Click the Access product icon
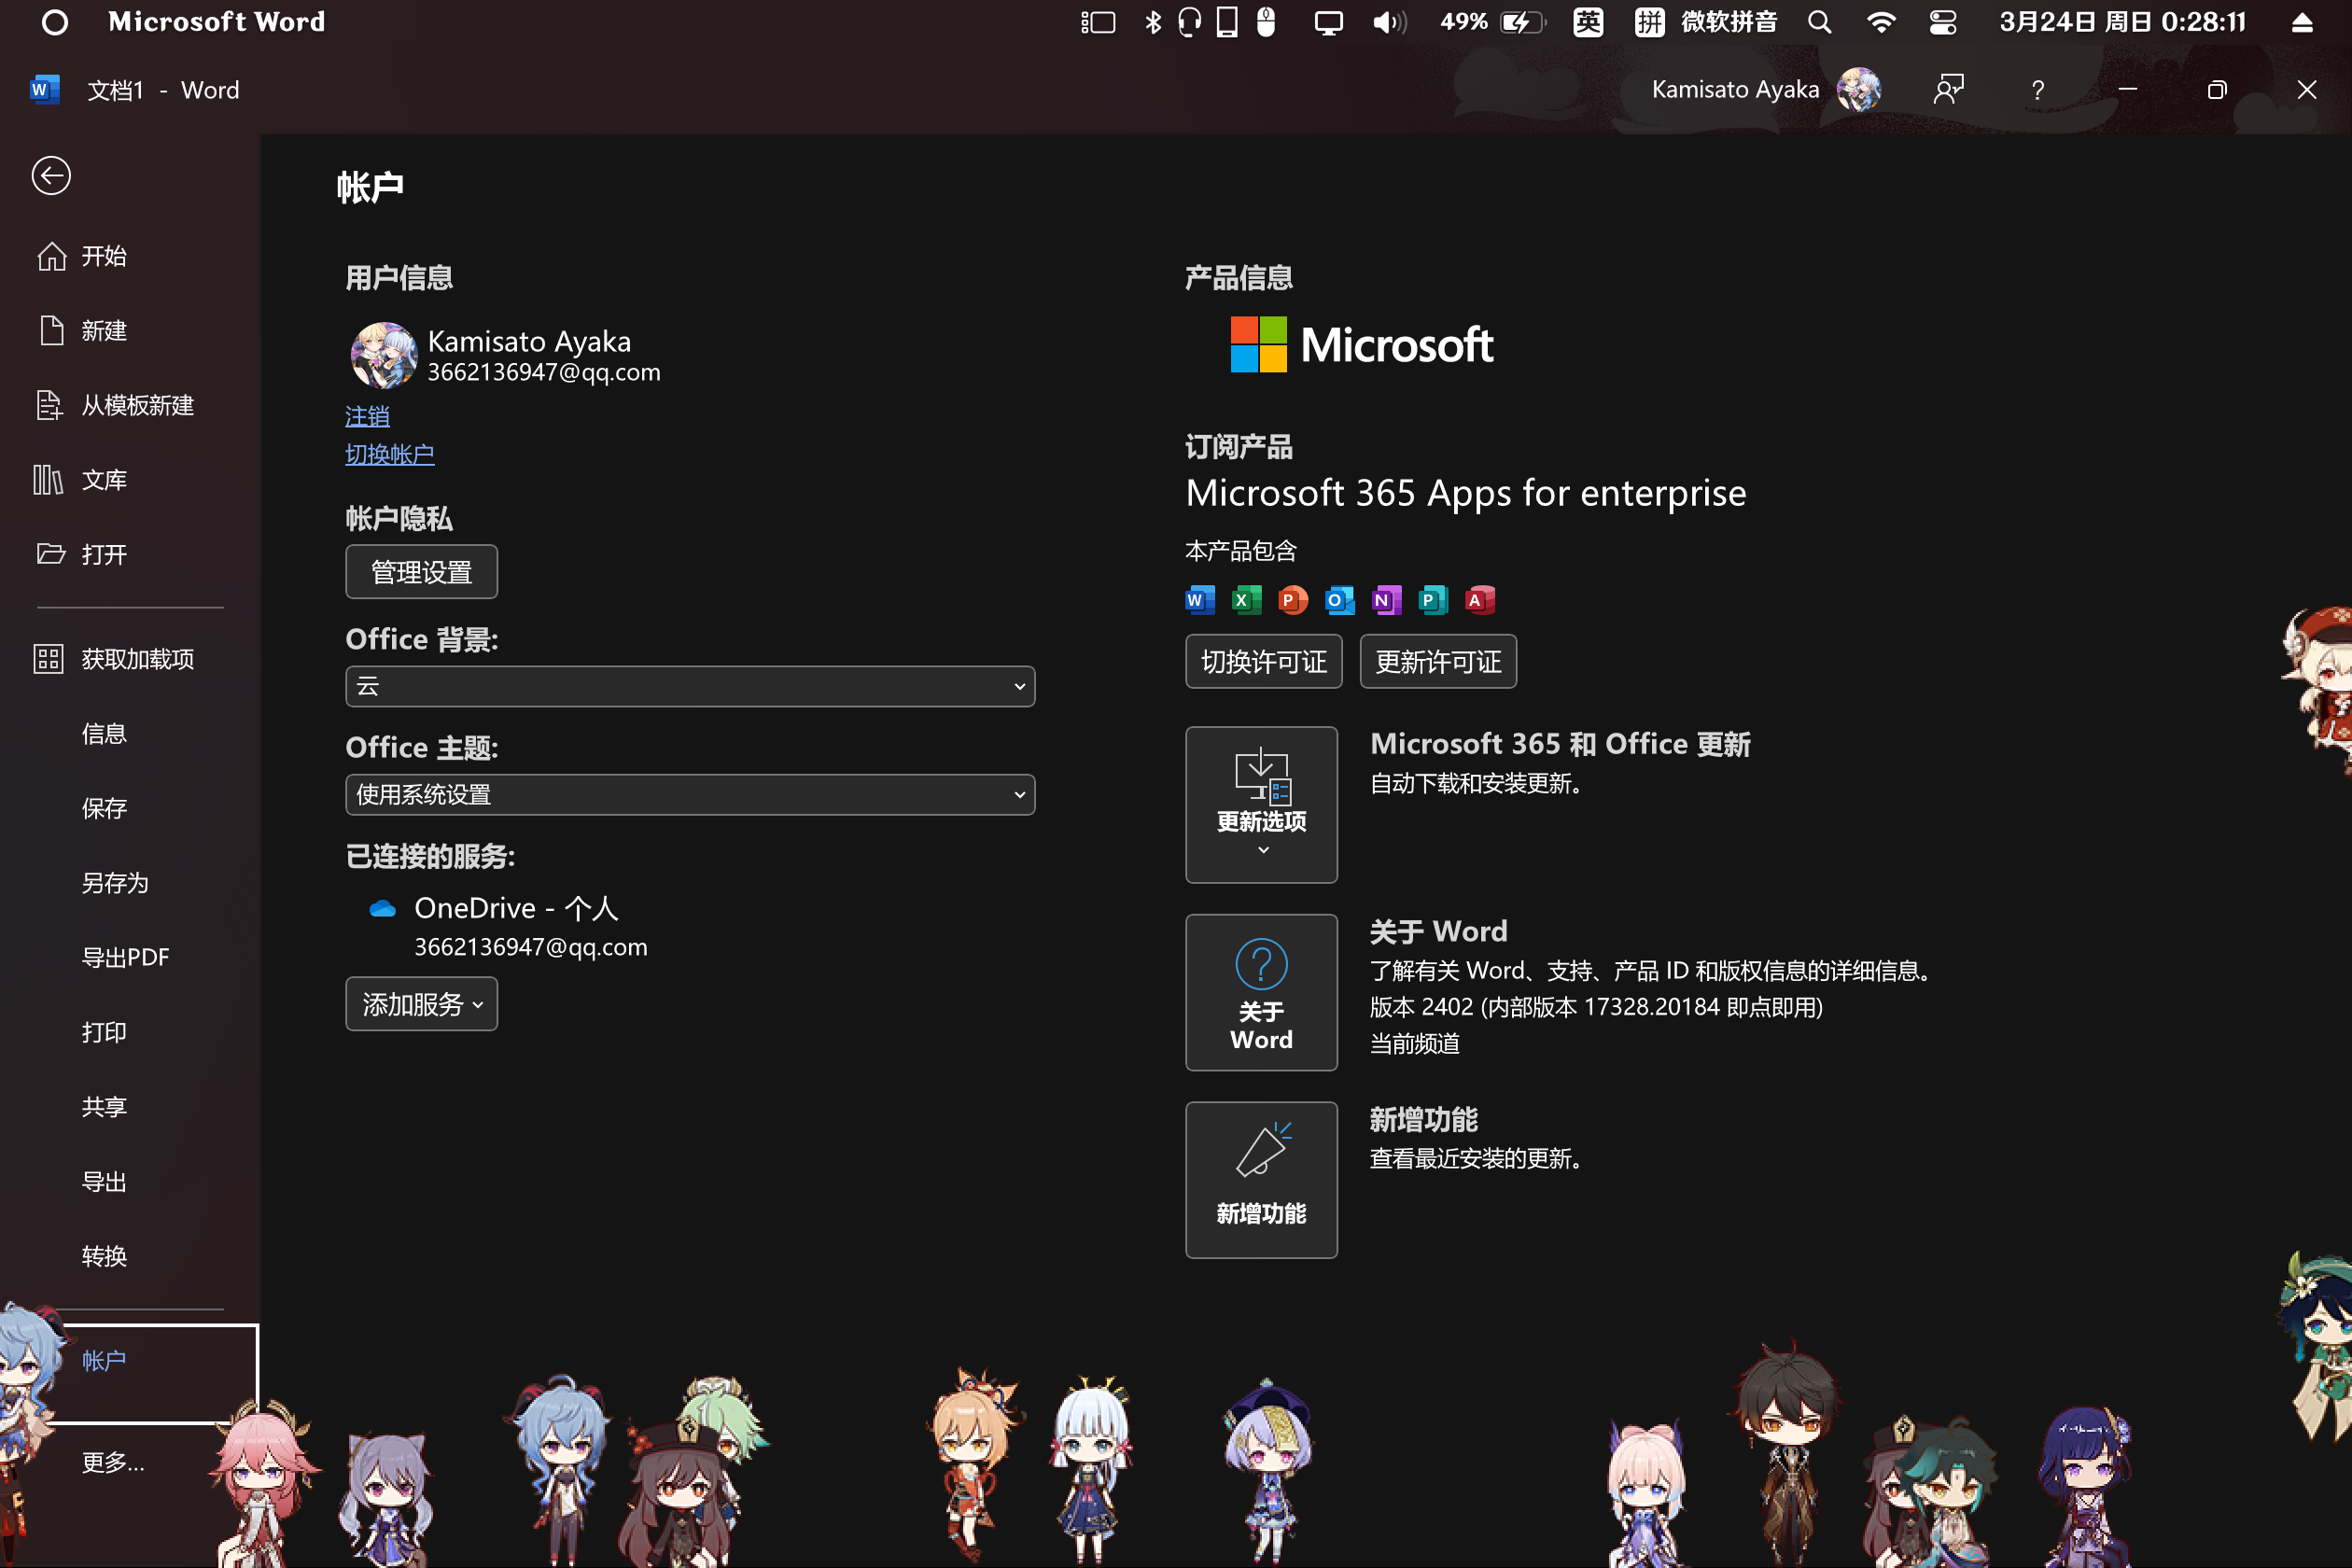This screenshot has width=2352, height=1568. (1480, 600)
